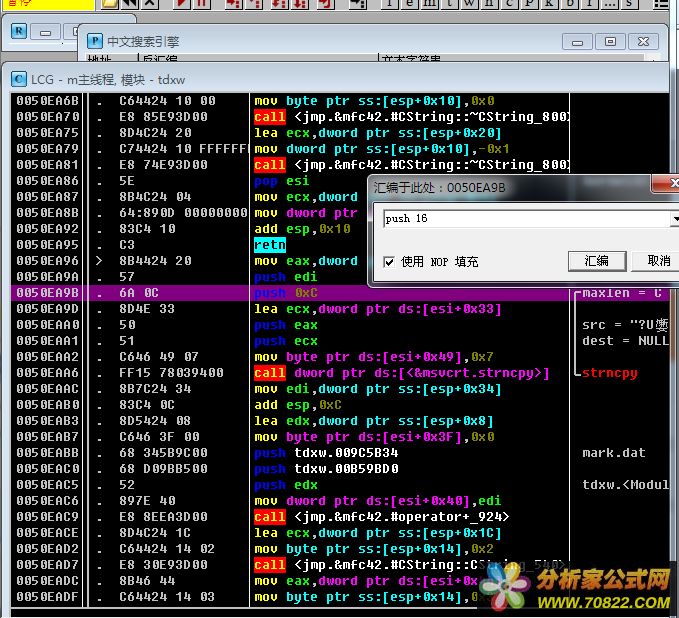679x618 pixels.
Task: Select lea edx,[esp+0x8] at 0050EAB3
Action: click(x=374, y=421)
